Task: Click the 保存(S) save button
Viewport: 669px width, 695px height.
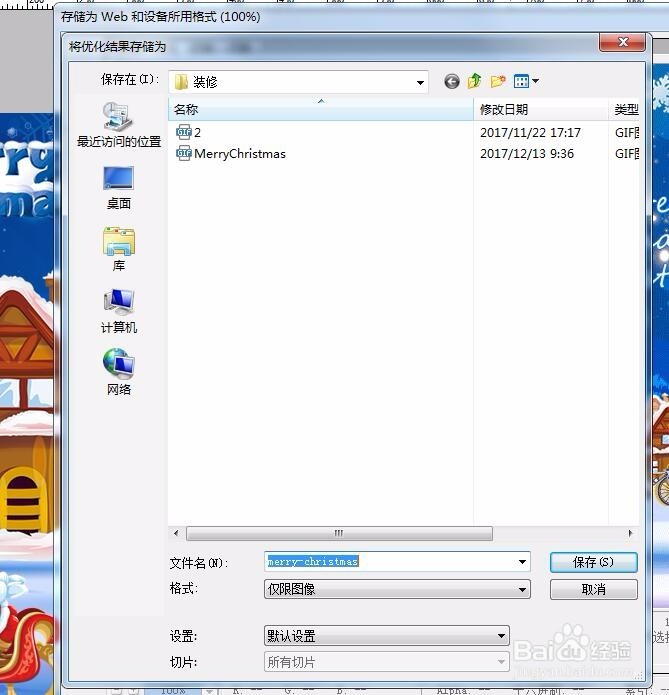Action: (x=594, y=562)
